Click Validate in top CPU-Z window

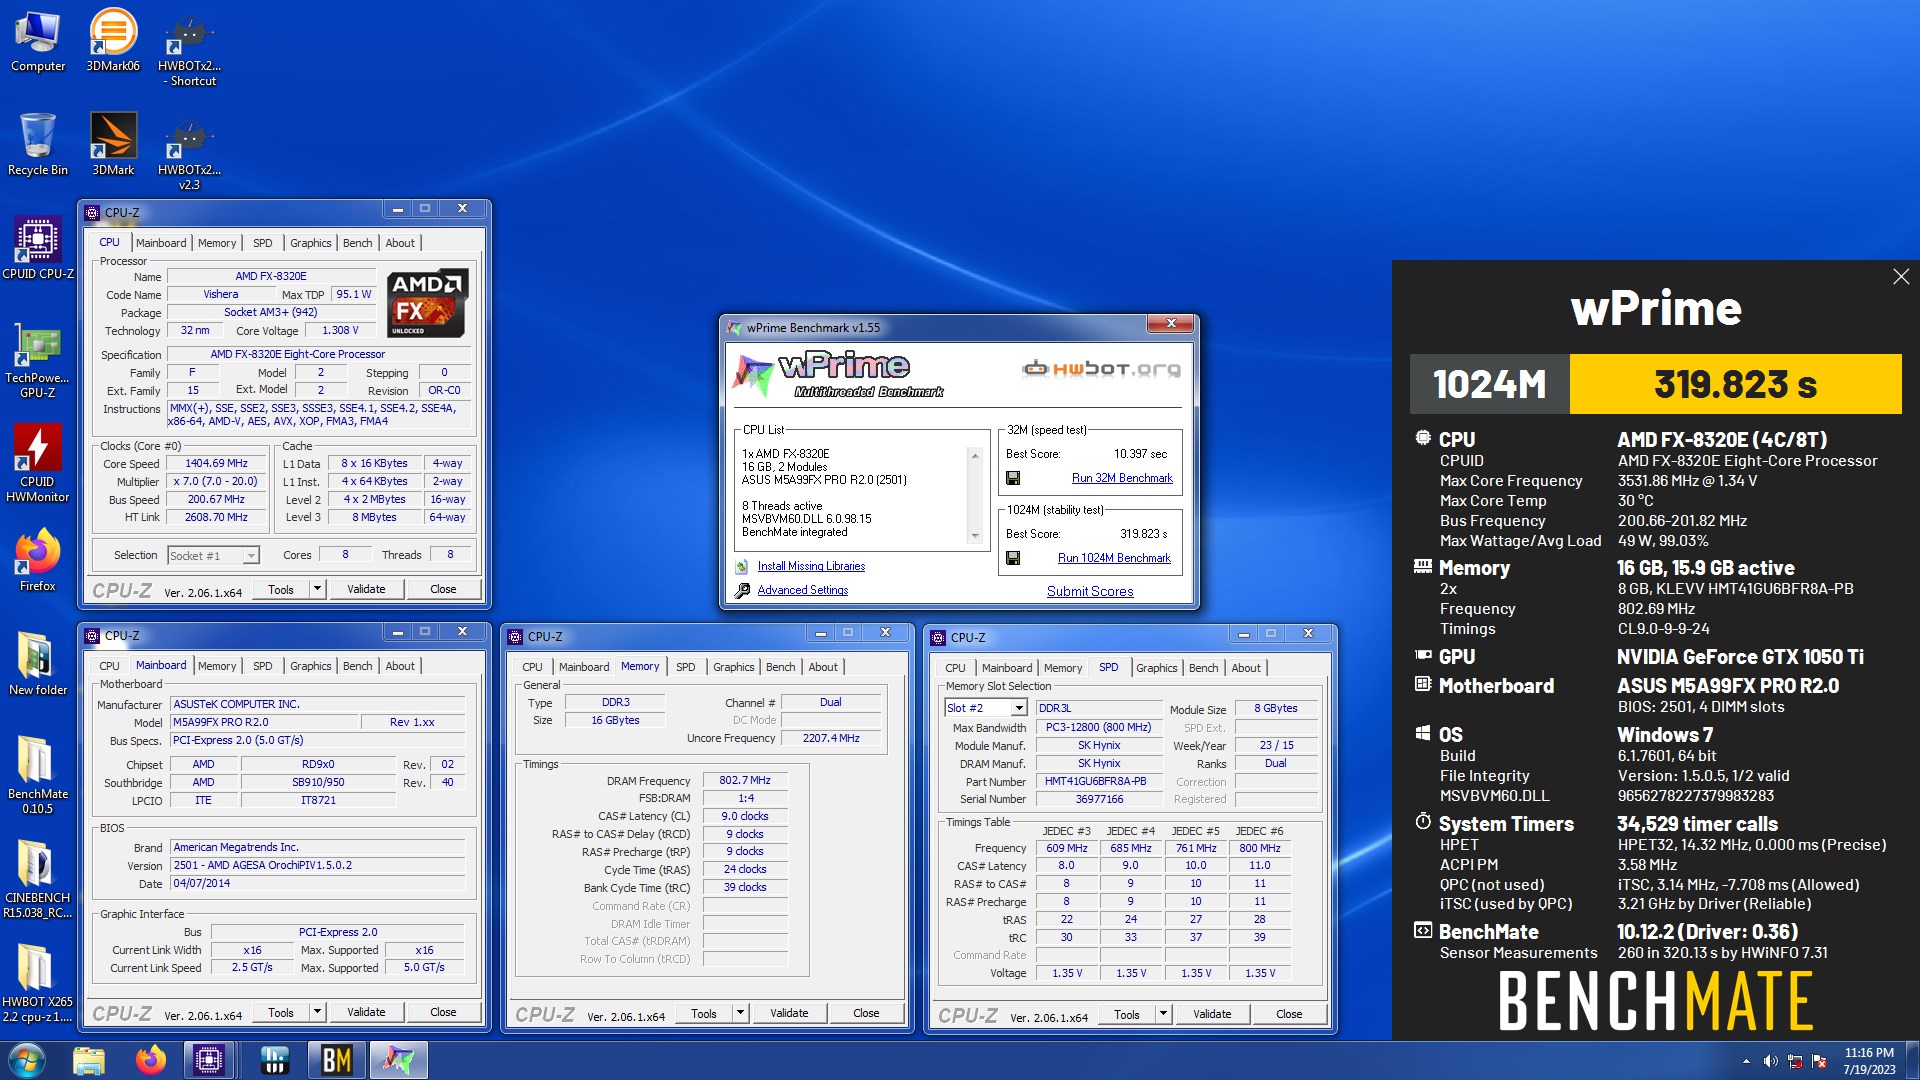point(366,590)
